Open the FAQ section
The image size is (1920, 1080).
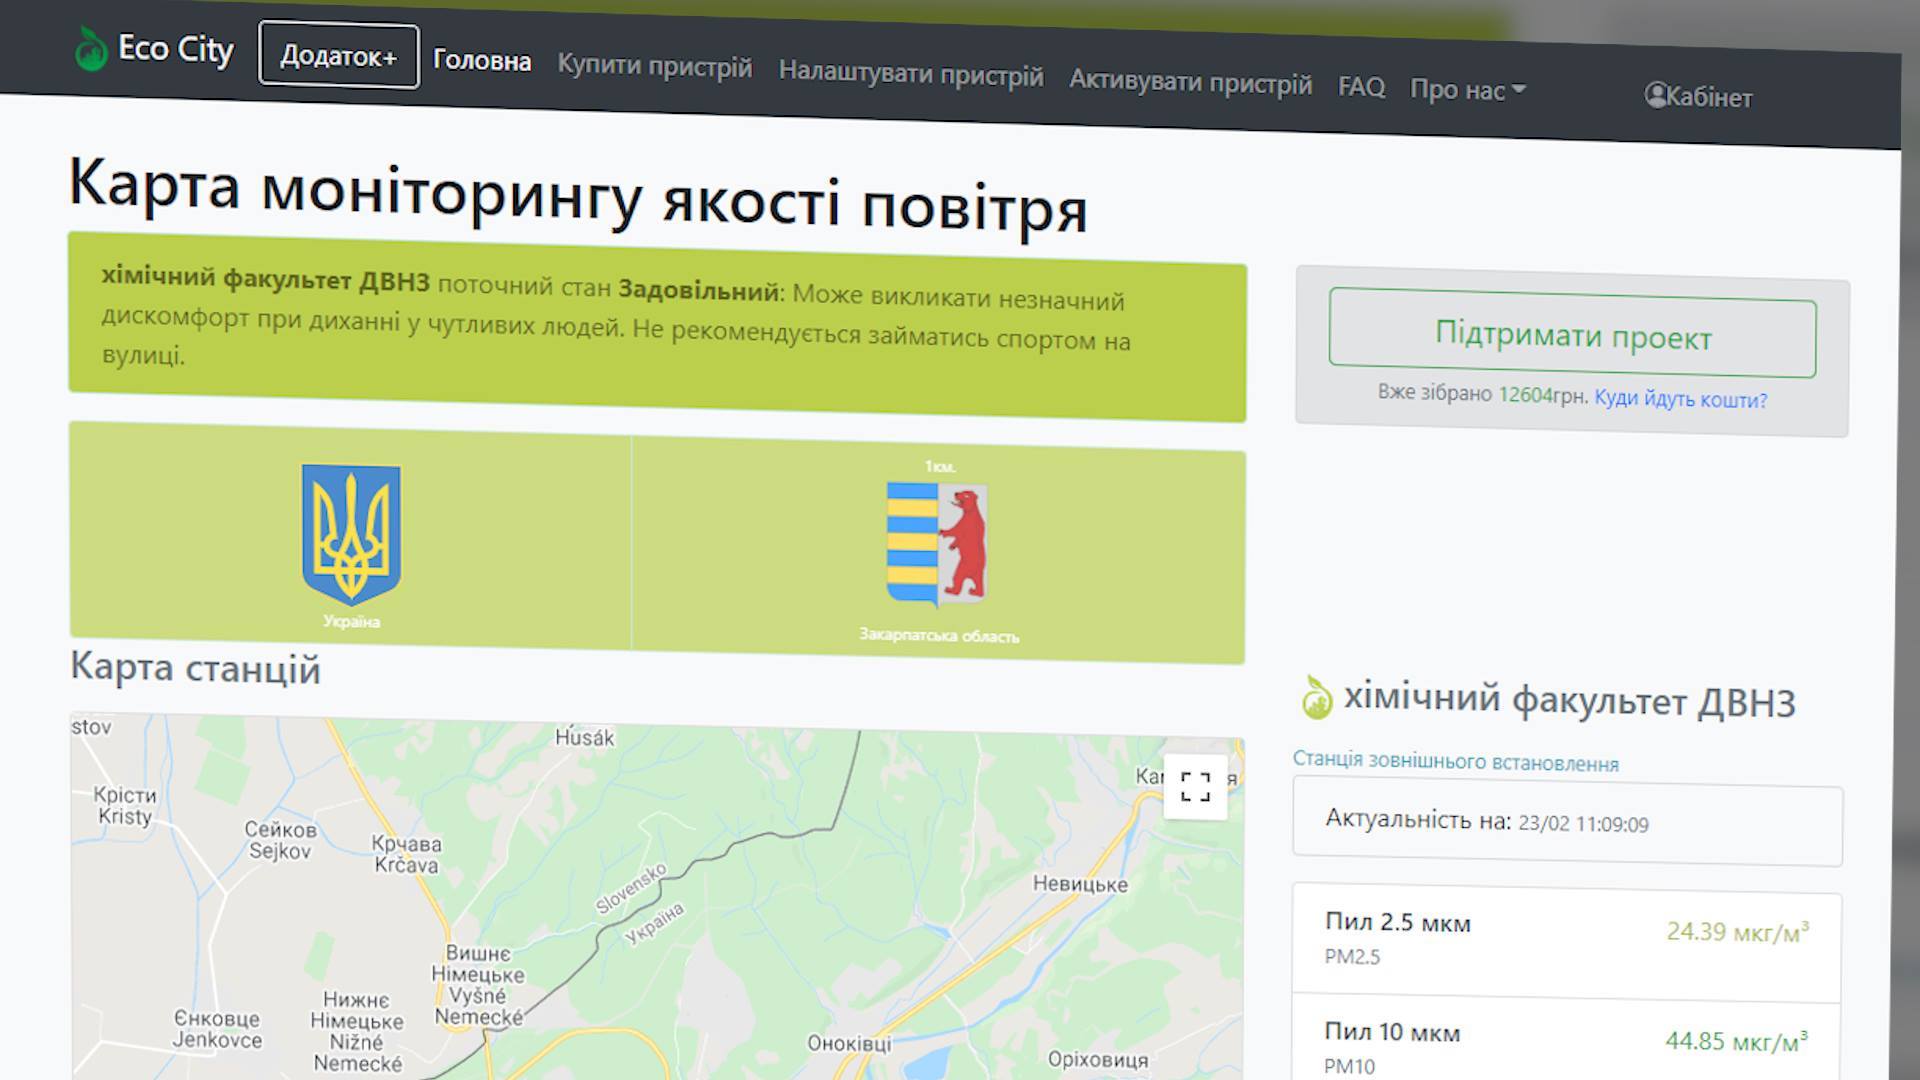click(1362, 87)
